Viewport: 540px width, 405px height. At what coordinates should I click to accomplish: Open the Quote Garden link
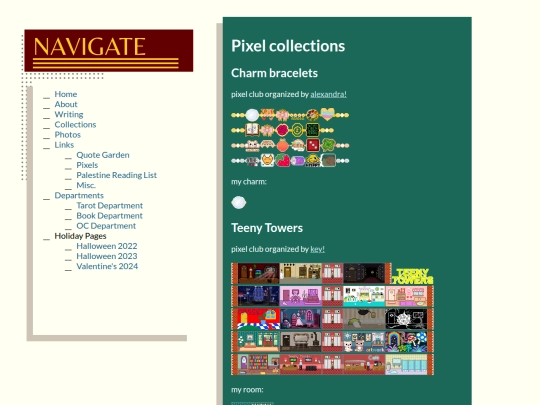coord(103,155)
